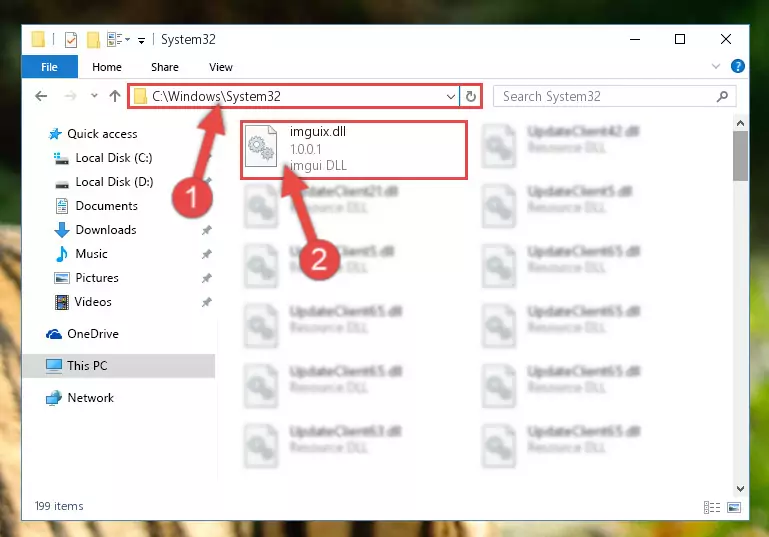
Task: Open the Recent locations dropdown
Action: [x=94, y=96]
